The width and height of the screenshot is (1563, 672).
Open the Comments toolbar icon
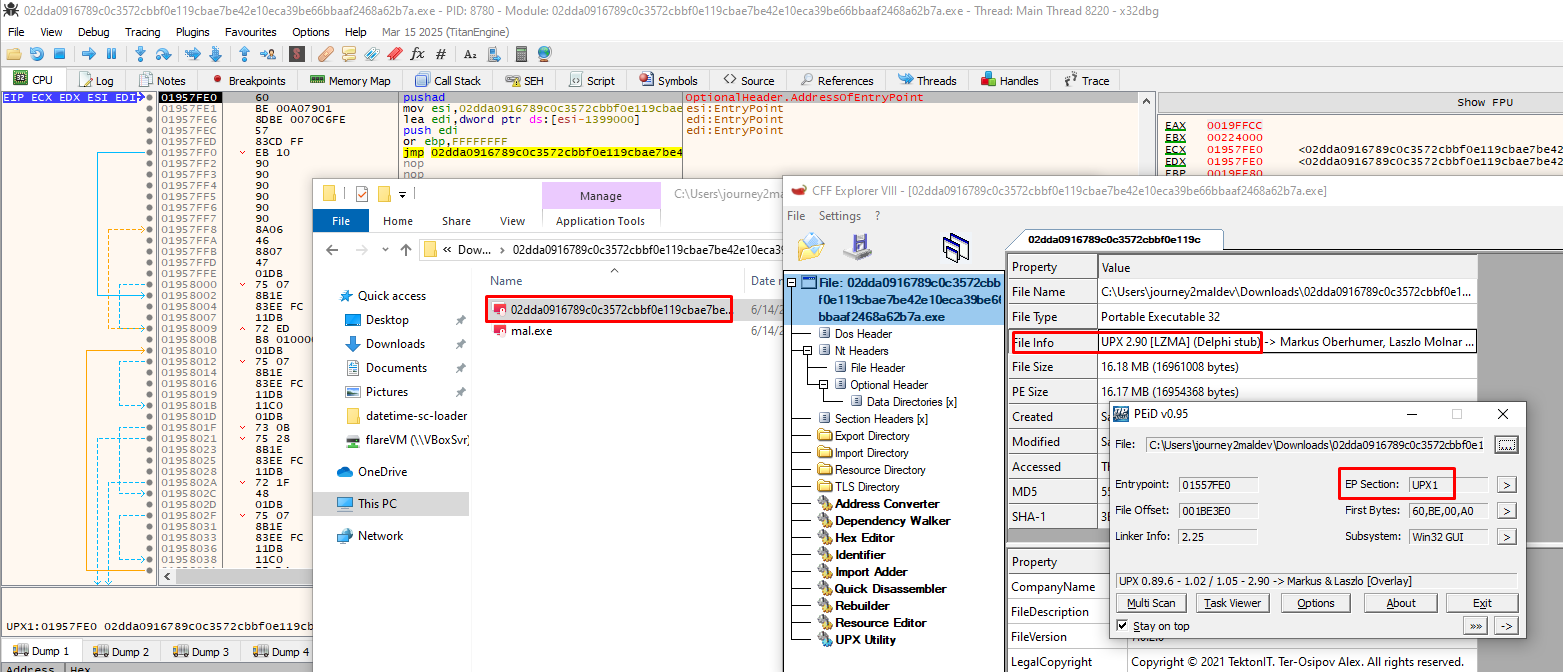(349, 54)
